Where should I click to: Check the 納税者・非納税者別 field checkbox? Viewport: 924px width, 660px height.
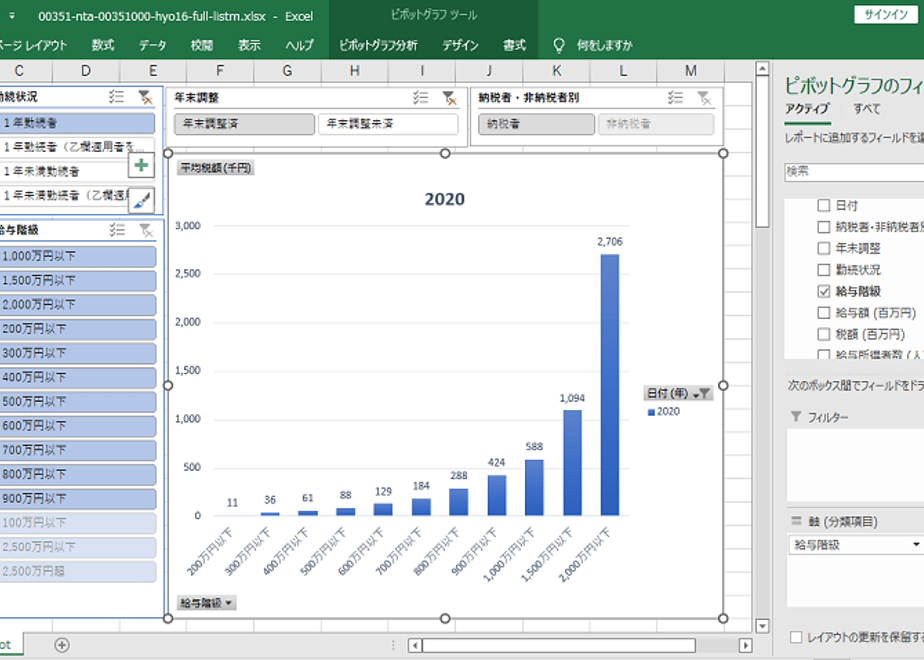(824, 227)
